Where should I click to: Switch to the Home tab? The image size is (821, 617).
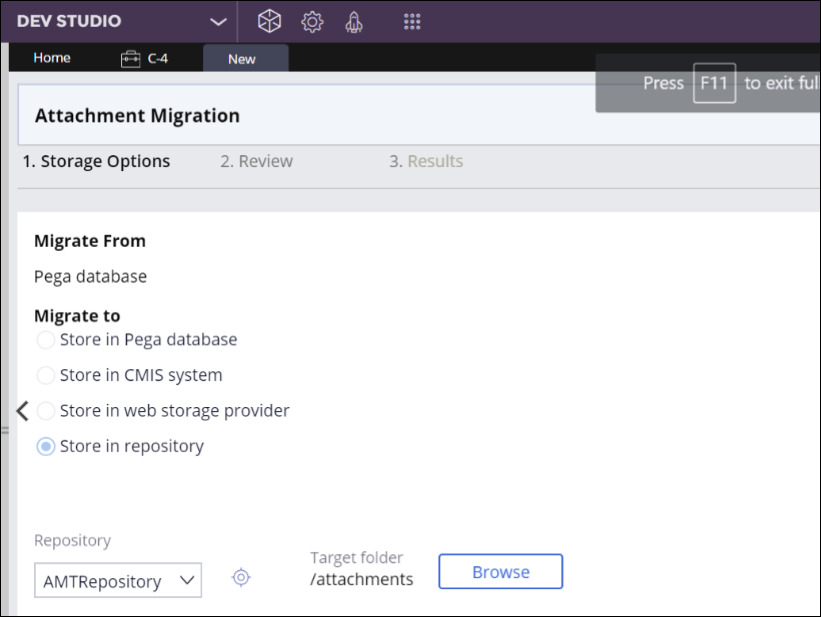pyautogui.click(x=52, y=58)
